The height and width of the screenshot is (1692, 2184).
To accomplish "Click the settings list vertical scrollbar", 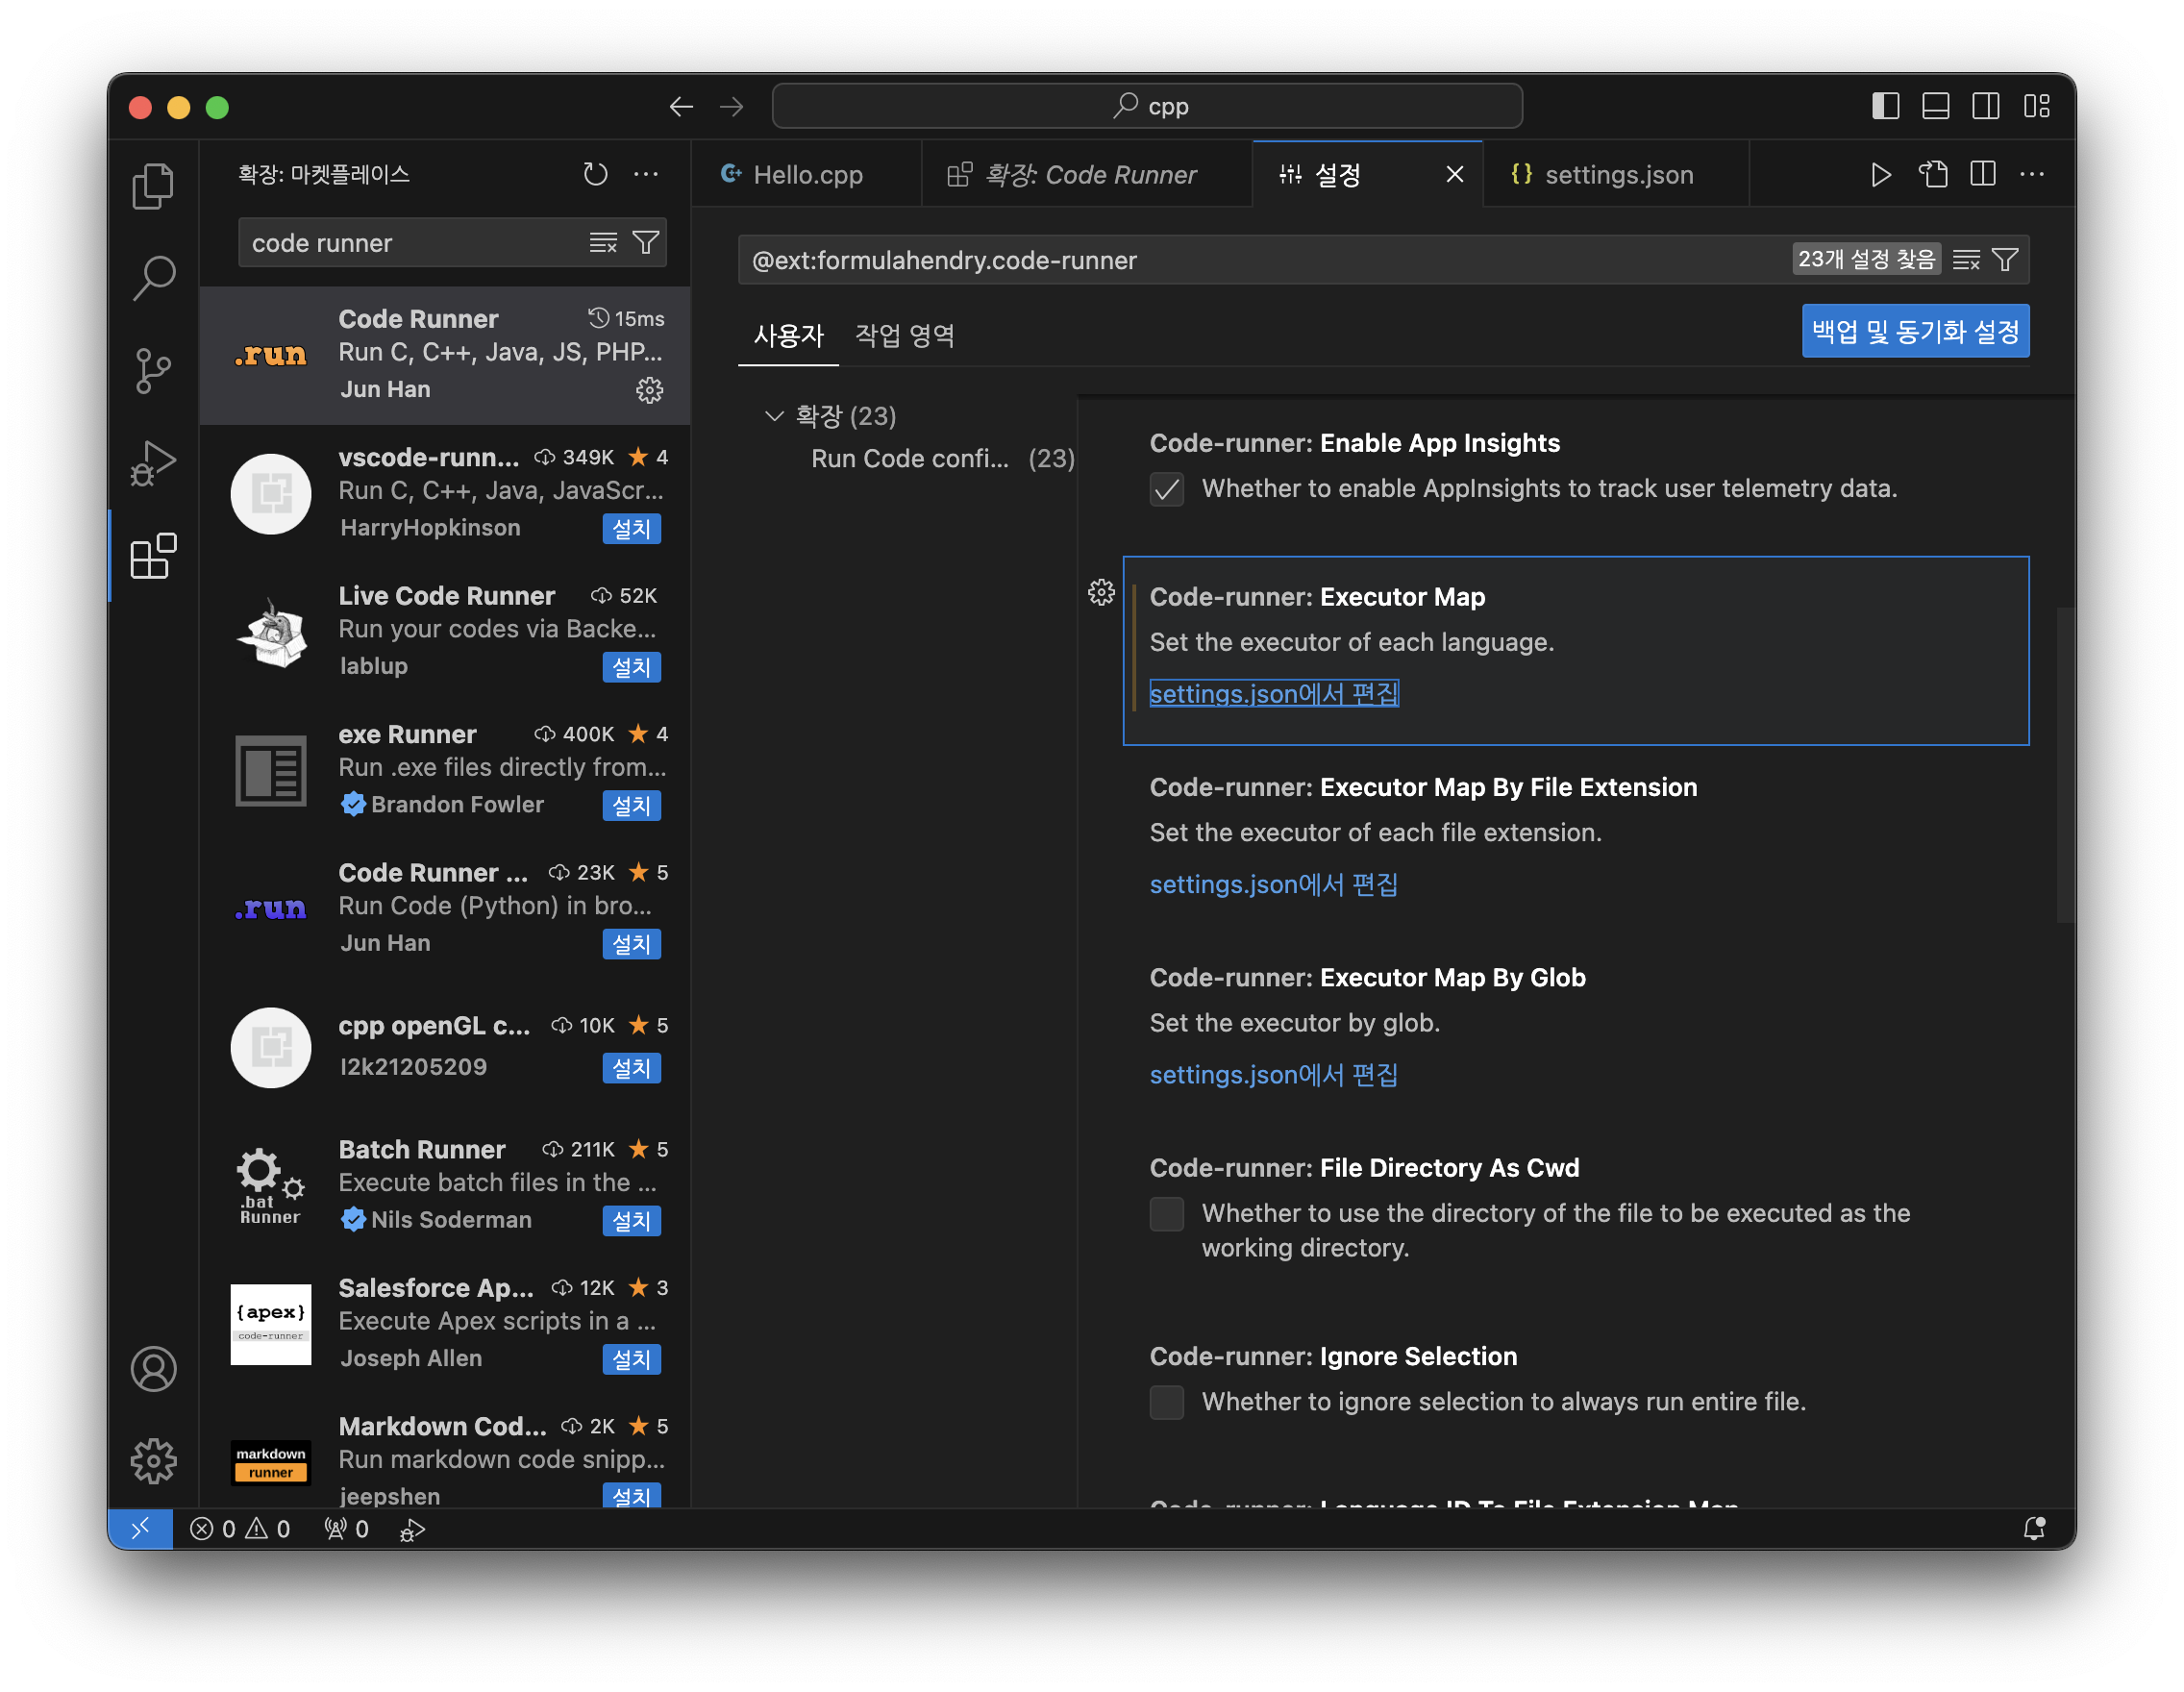I will tap(2064, 764).
